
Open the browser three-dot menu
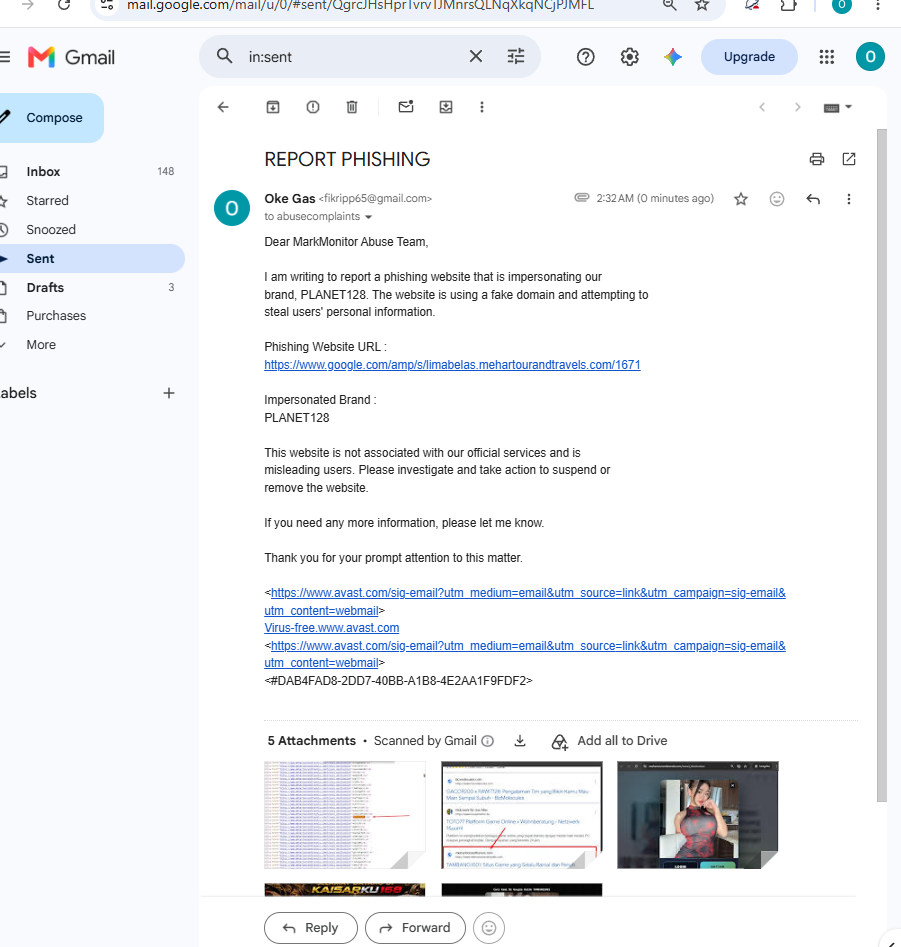pos(877,5)
